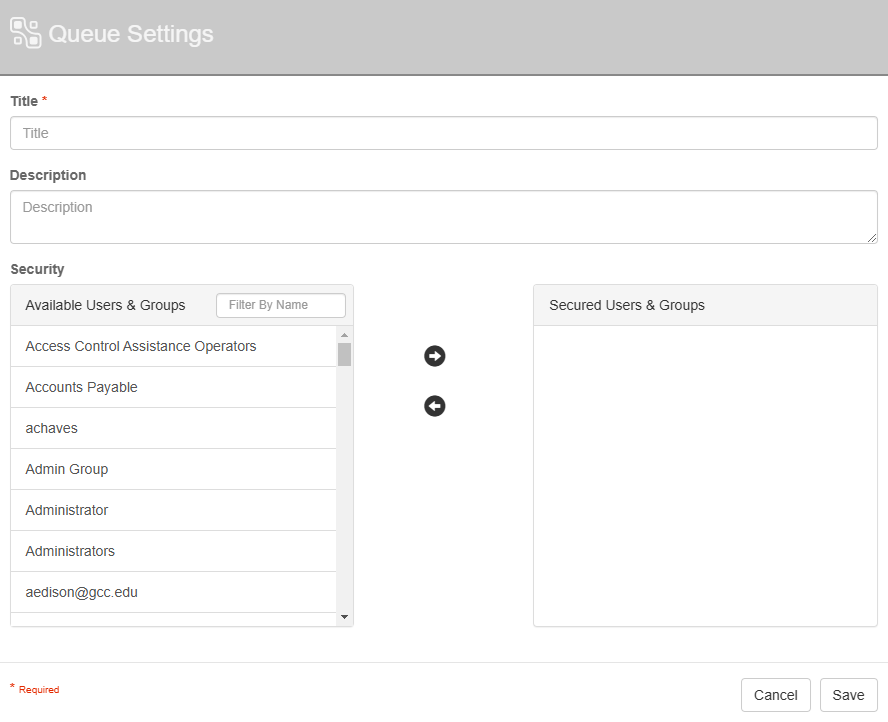Select the Administrators group entry
The image size is (888, 722).
point(70,551)
